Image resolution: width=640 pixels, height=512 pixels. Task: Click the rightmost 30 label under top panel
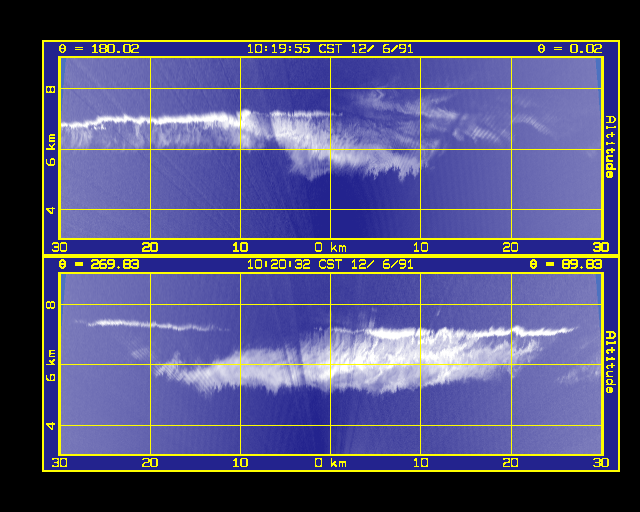click(x=601, y=247)
